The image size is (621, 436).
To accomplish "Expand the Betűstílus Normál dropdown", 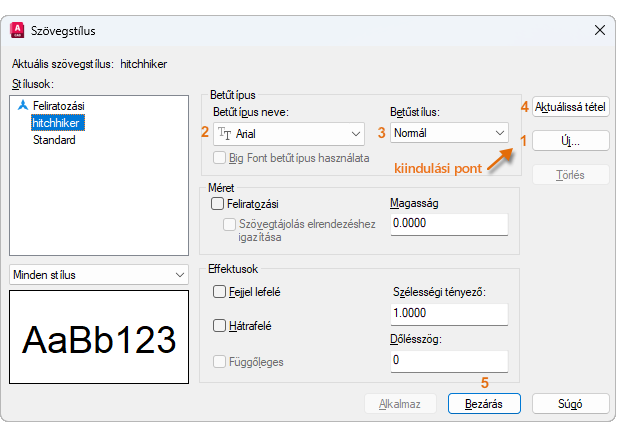I will pyautogui.click(x=499, y=133).
